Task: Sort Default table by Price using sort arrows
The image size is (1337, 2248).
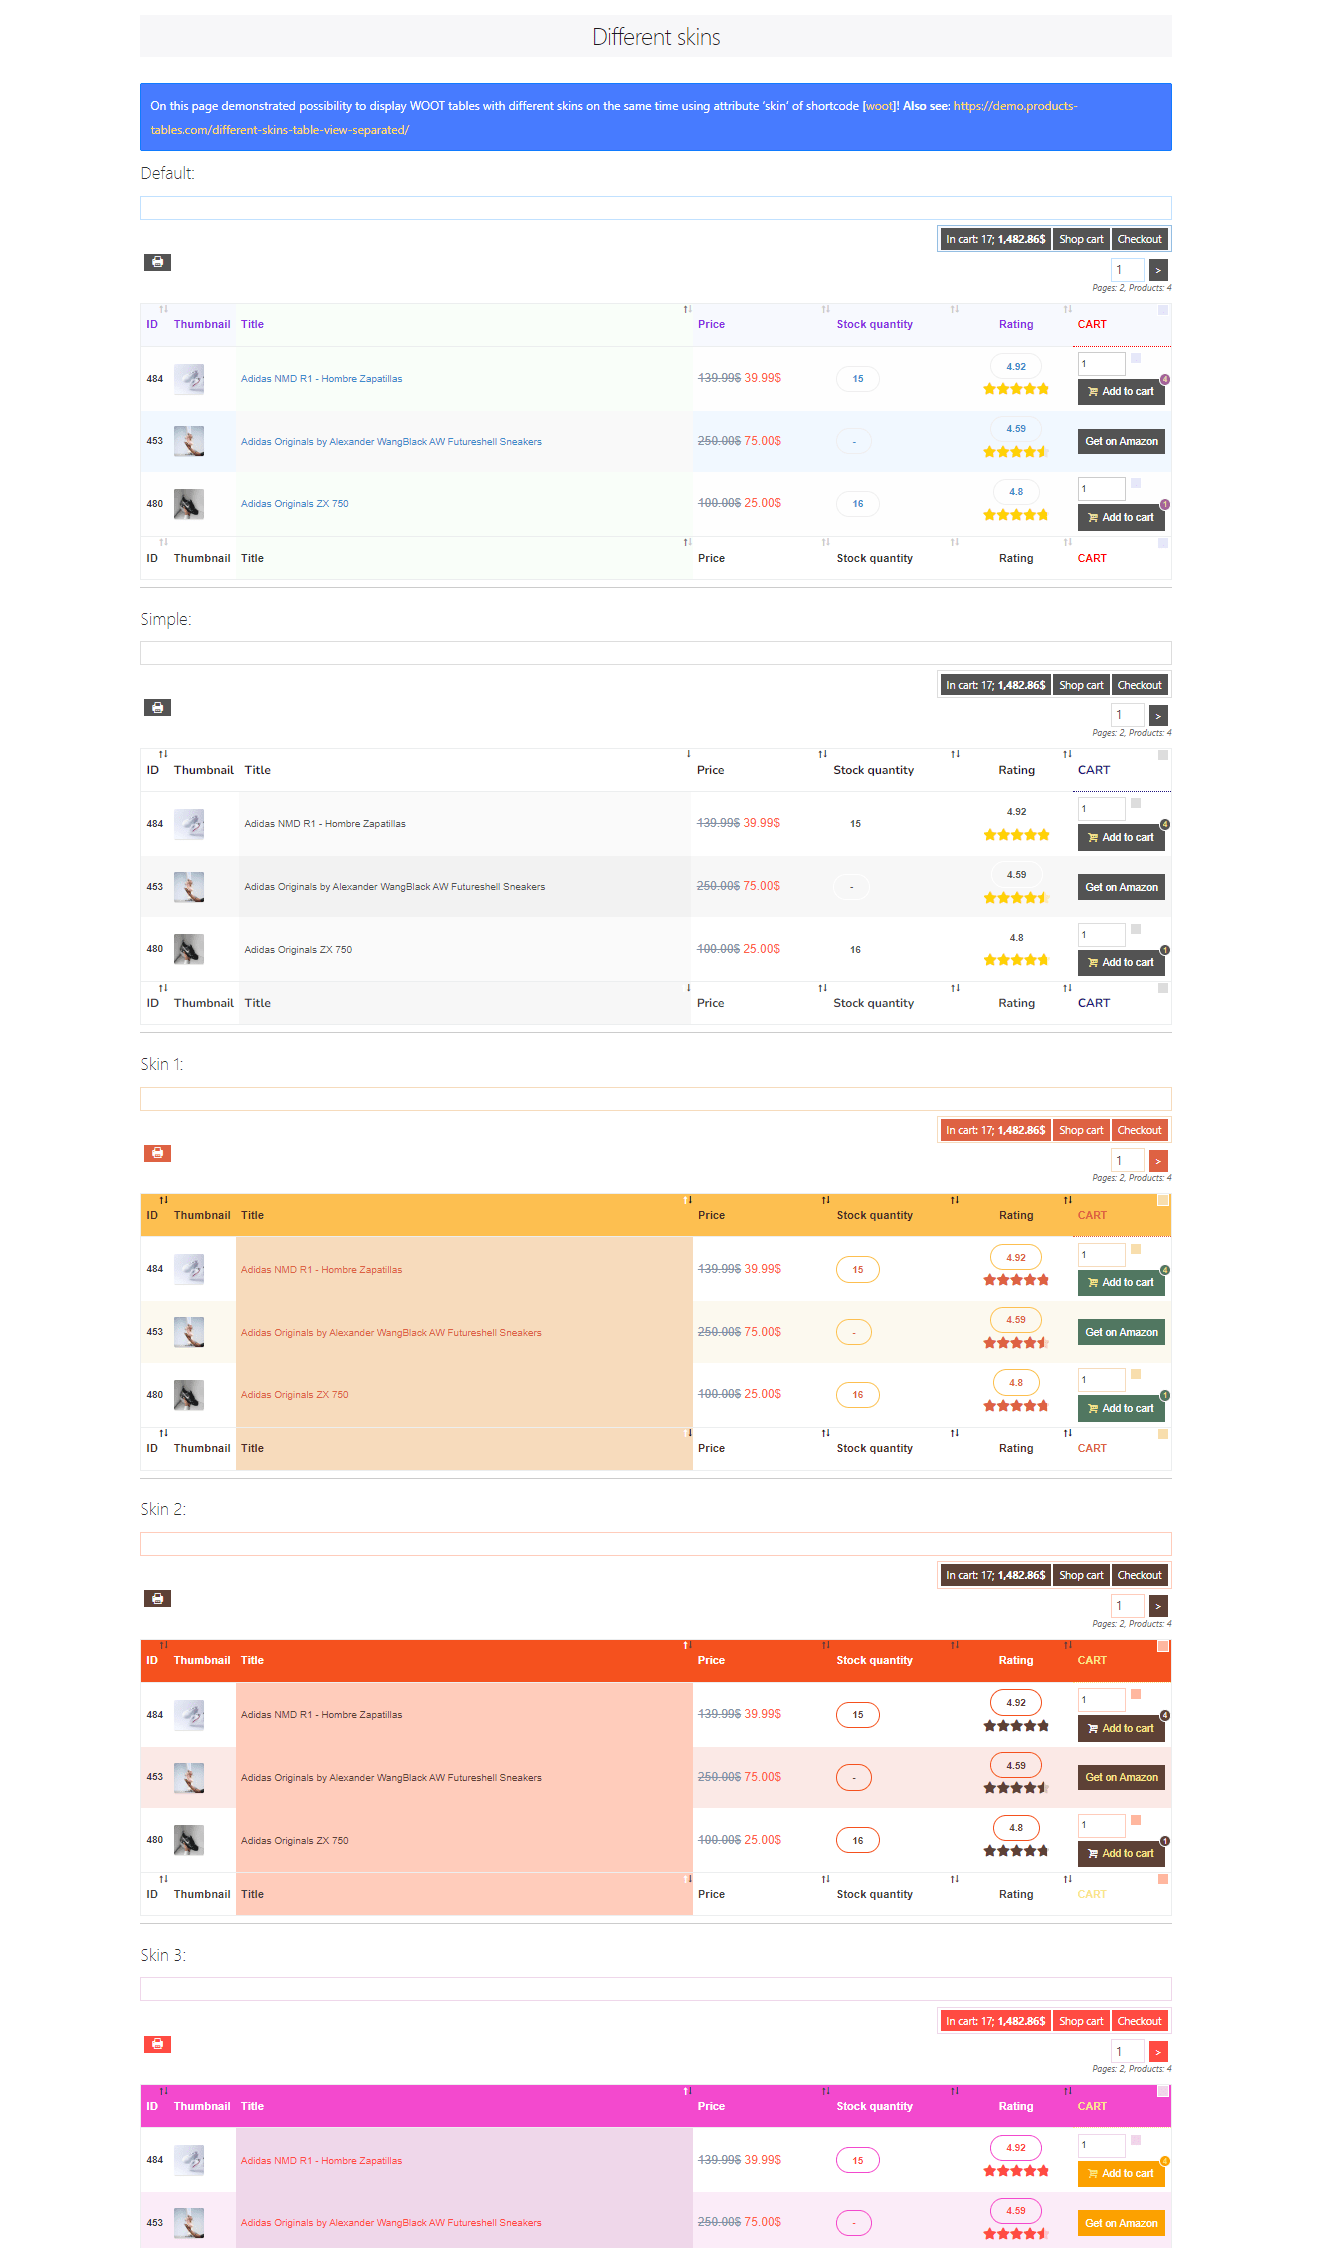Action: (825, 309)
